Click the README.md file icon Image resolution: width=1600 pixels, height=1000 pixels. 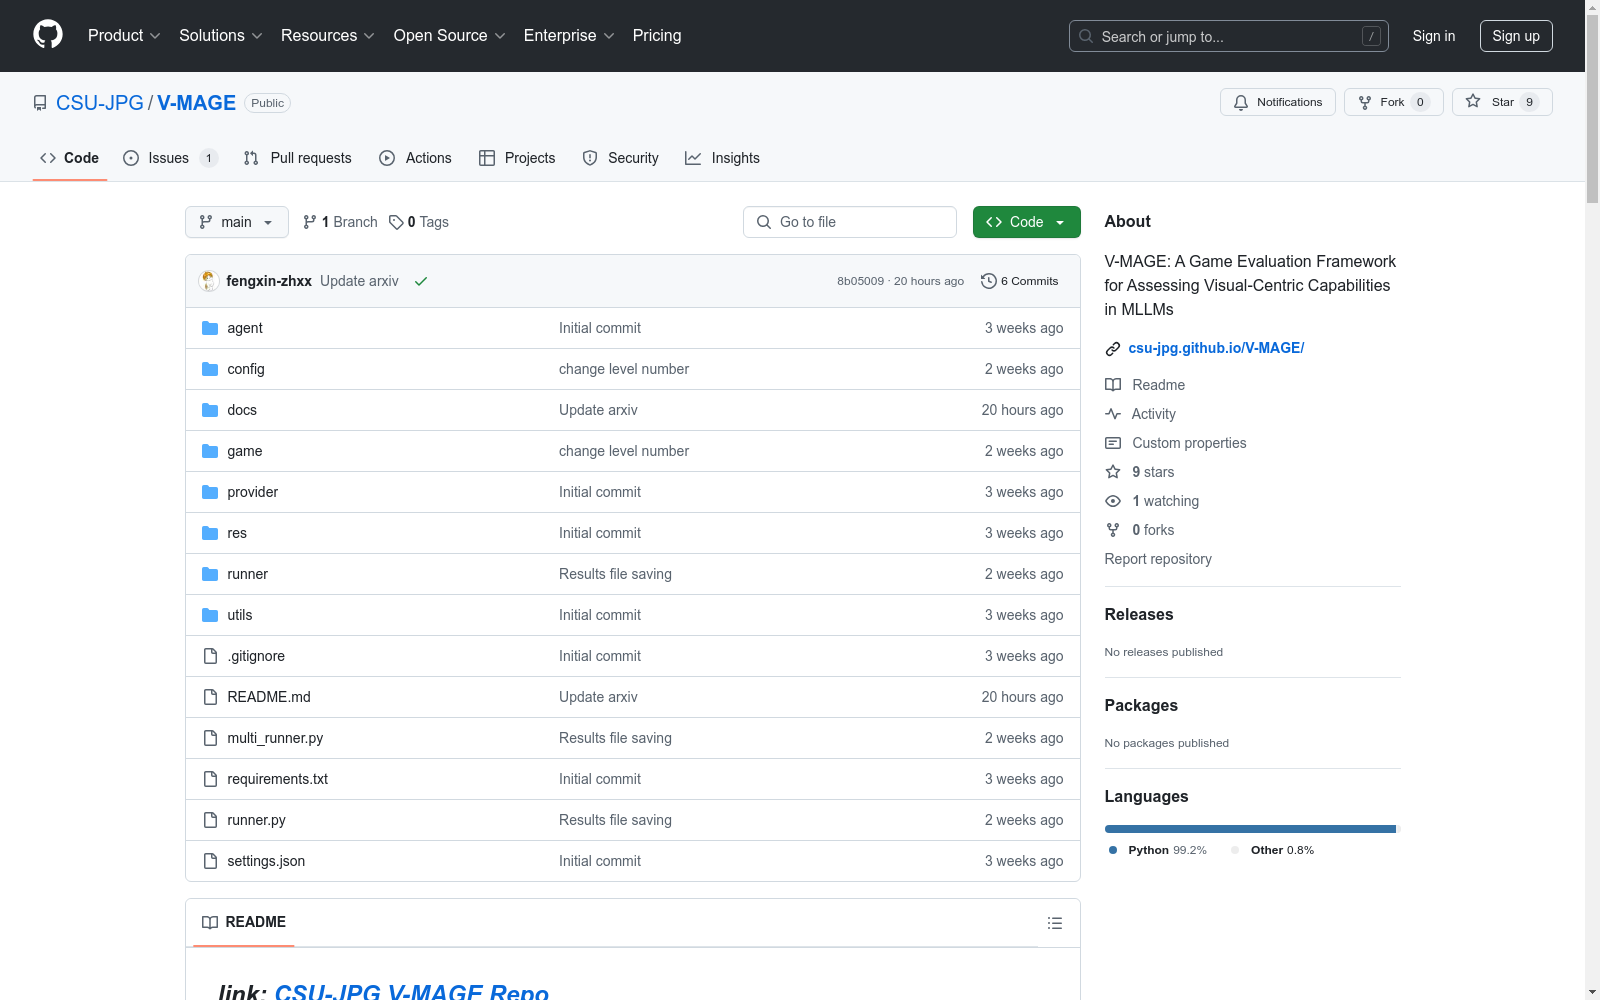point(210,697)
